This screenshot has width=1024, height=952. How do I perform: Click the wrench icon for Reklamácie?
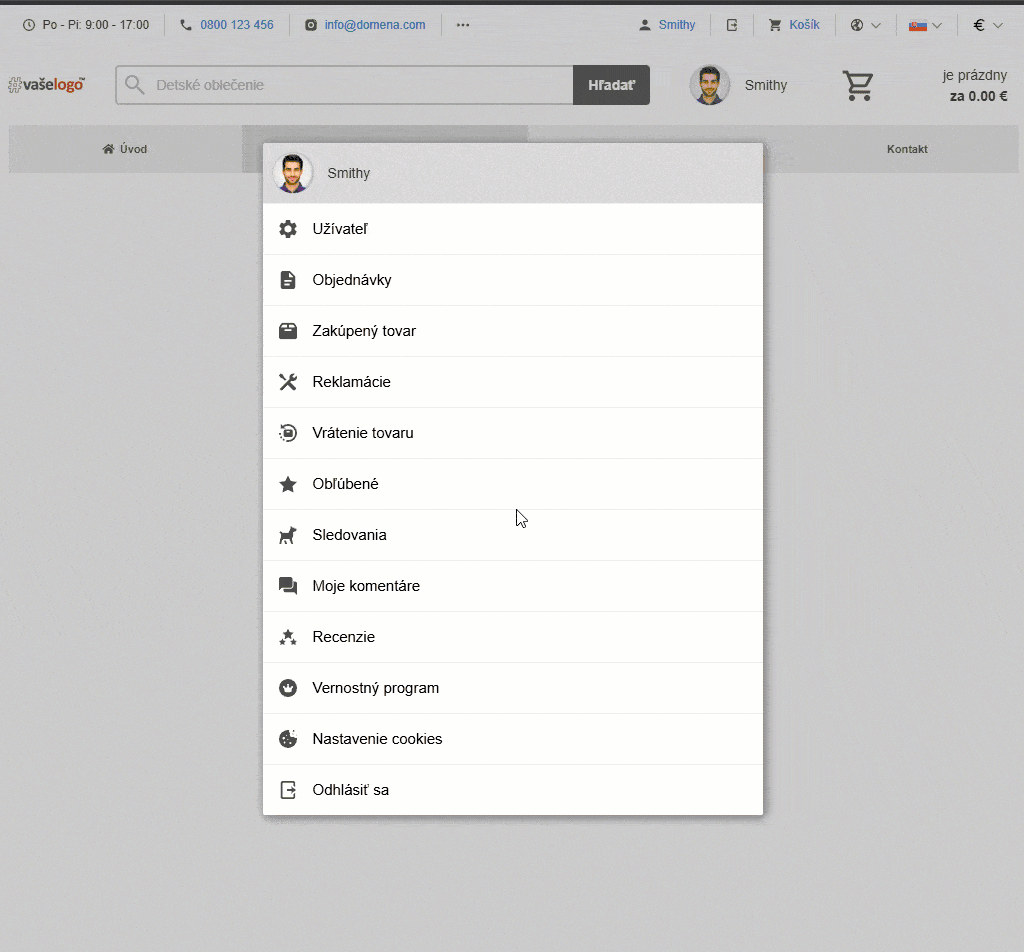[288, 382]
